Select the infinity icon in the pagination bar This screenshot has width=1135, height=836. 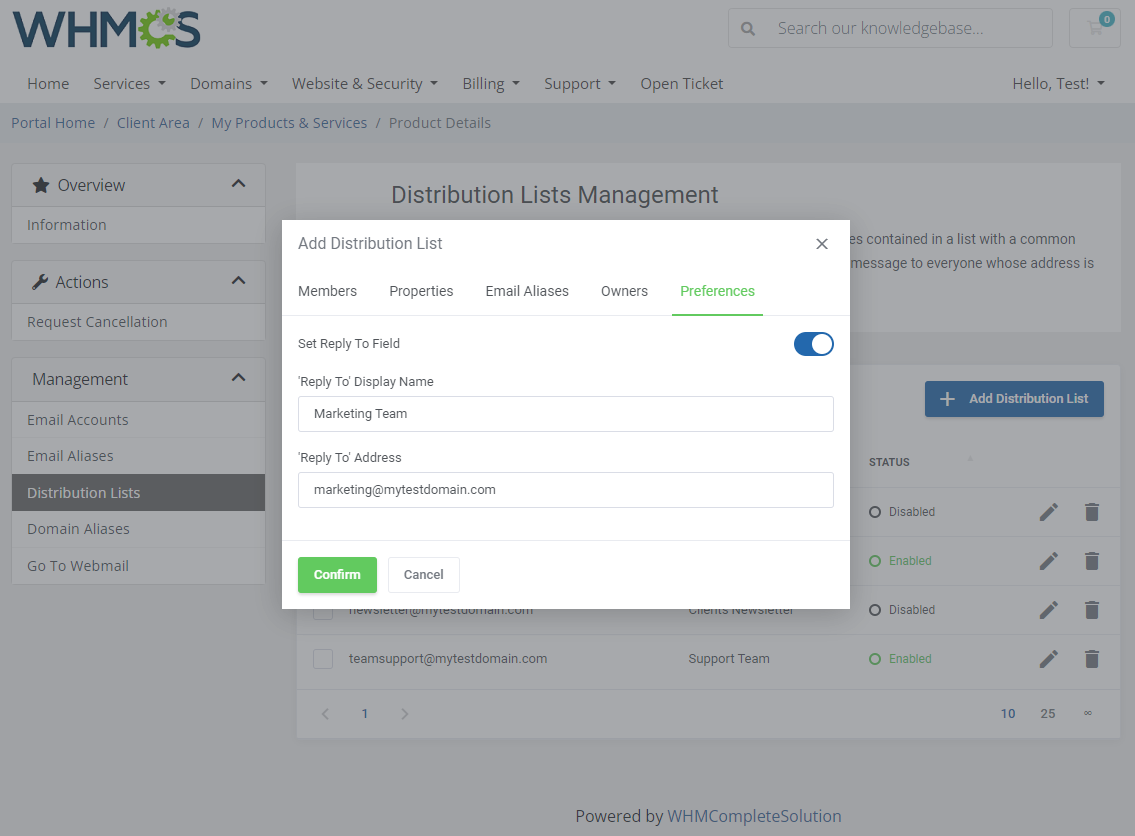1088,713
